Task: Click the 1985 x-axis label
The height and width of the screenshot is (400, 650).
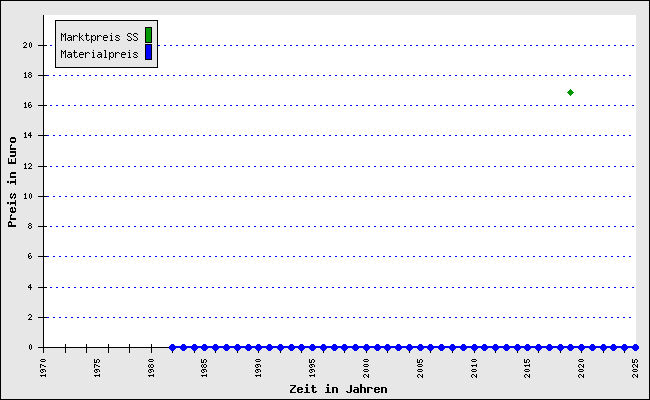Action: click(x=205, y=368)
